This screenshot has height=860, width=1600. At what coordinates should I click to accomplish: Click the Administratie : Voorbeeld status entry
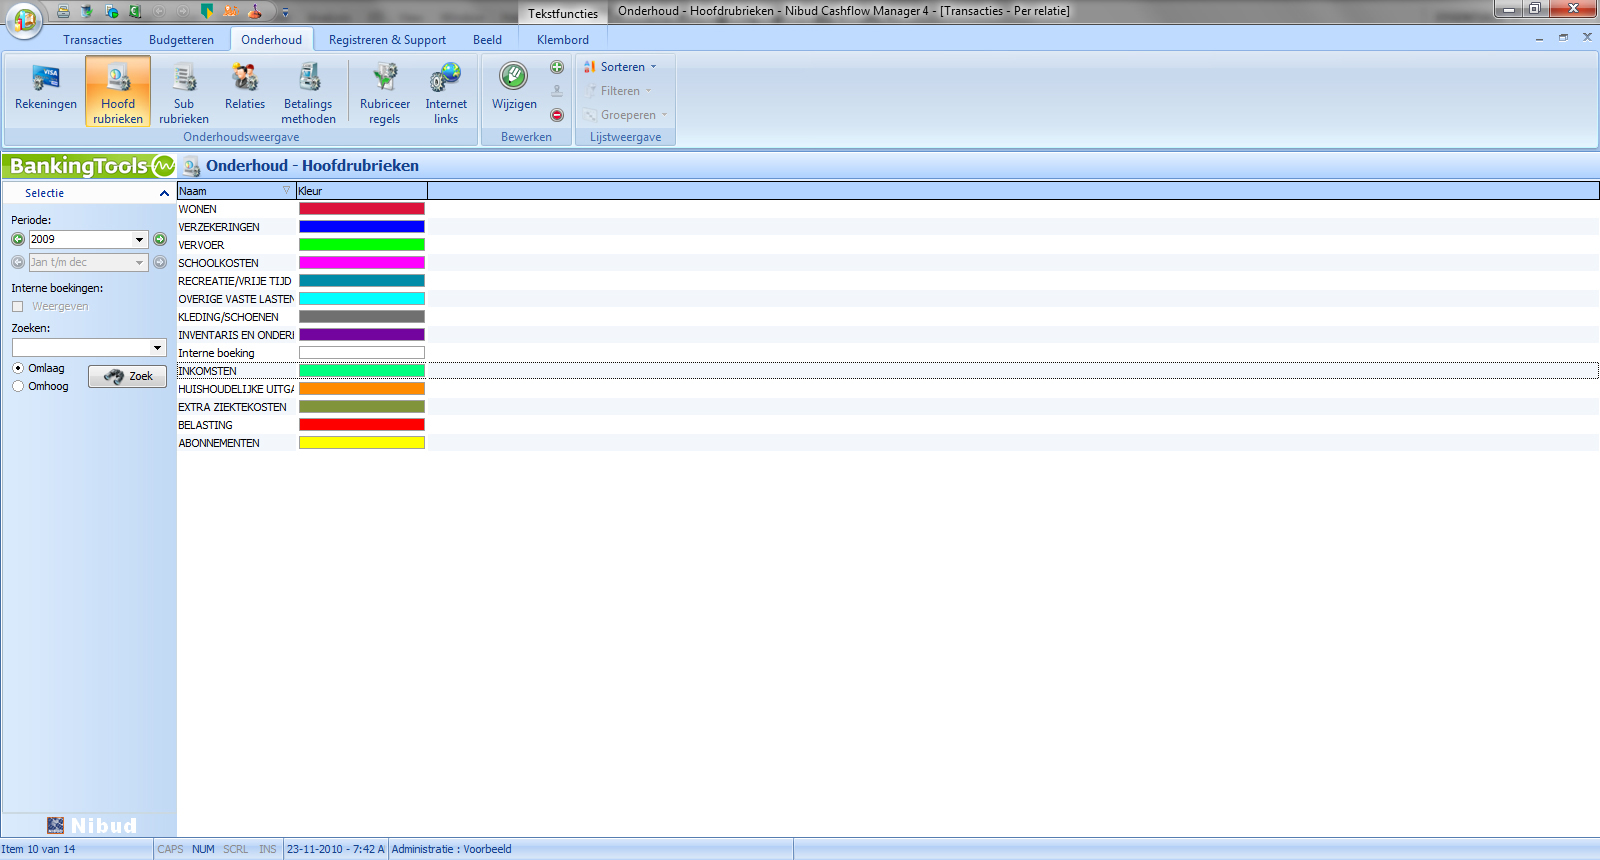click(x=451, y=849)
